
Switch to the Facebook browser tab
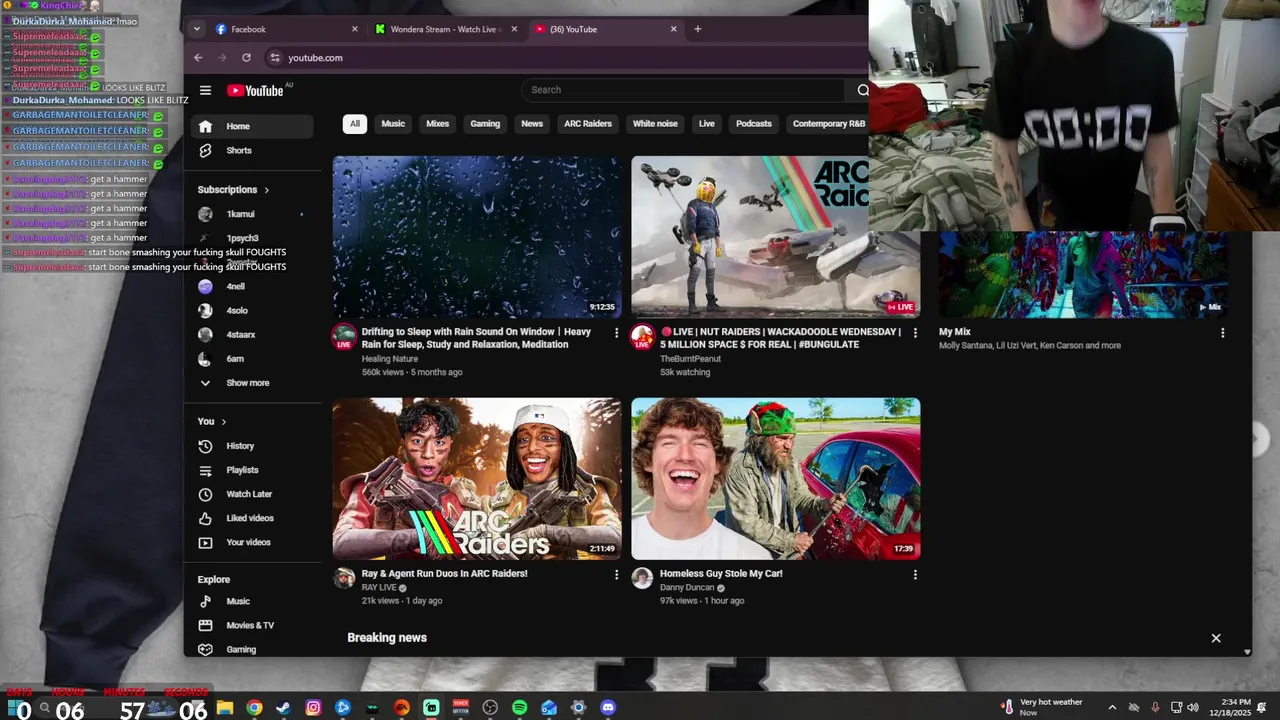287,29
